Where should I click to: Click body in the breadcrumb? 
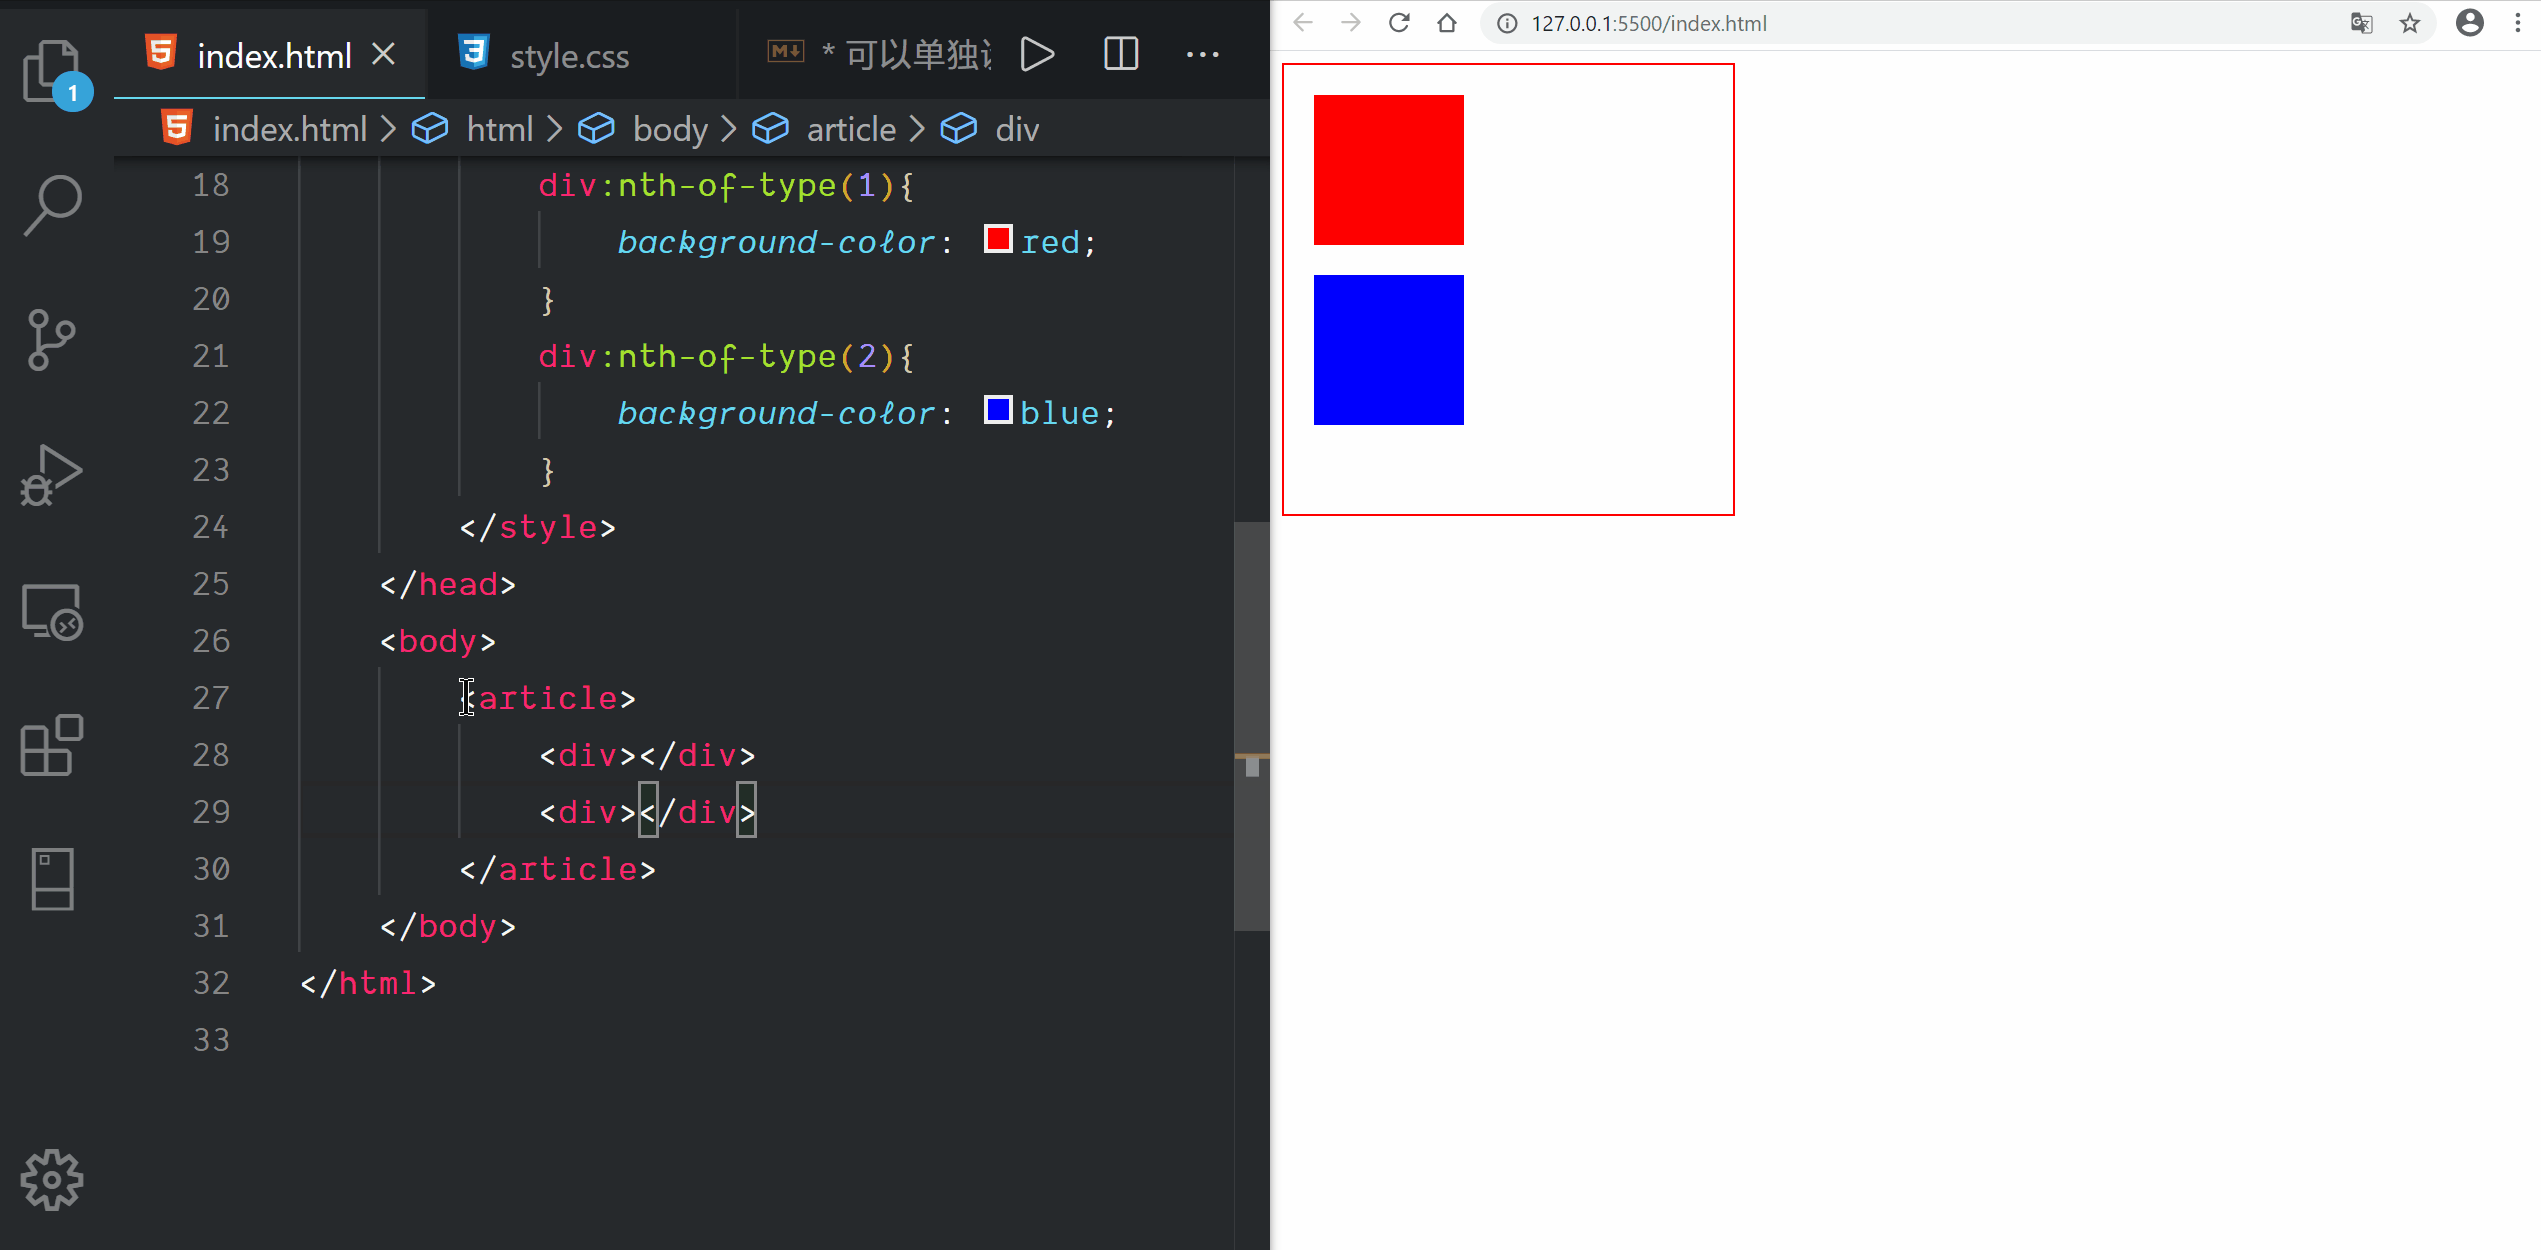pyautogui.click(x=670, y=129)
